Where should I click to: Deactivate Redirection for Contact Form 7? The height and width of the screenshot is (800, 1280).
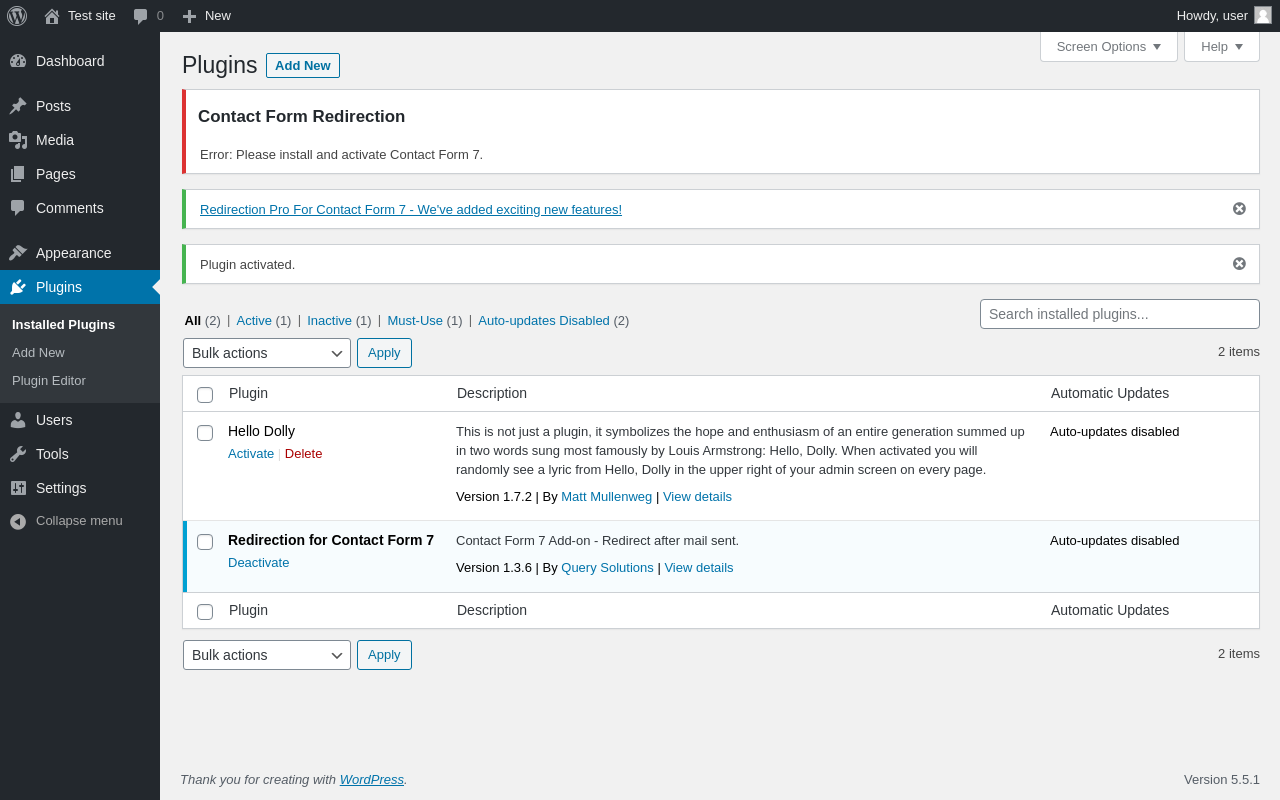click(x=258, y=563)
